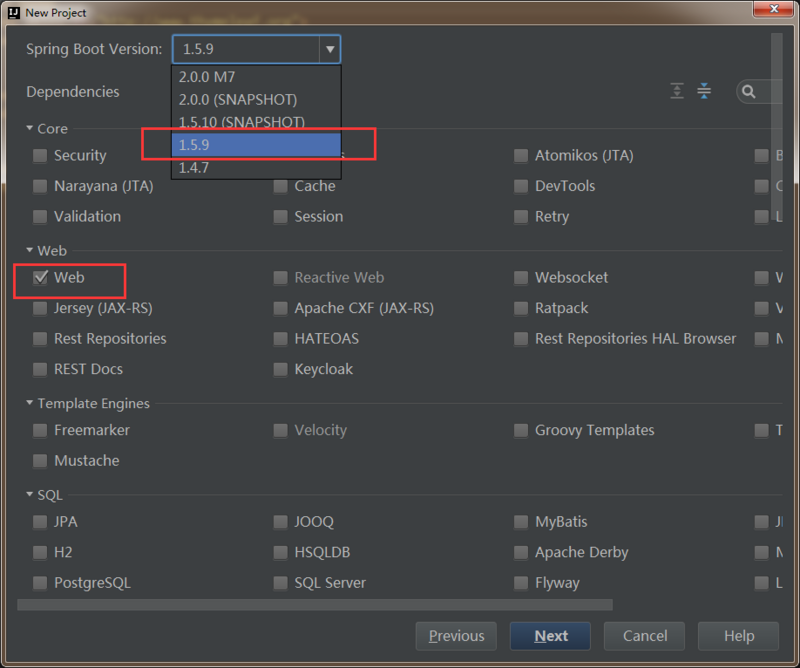Viewport: 800px width, 668px height.
Task: Select version 2.0.0 M7
Action: pos(256,77)
